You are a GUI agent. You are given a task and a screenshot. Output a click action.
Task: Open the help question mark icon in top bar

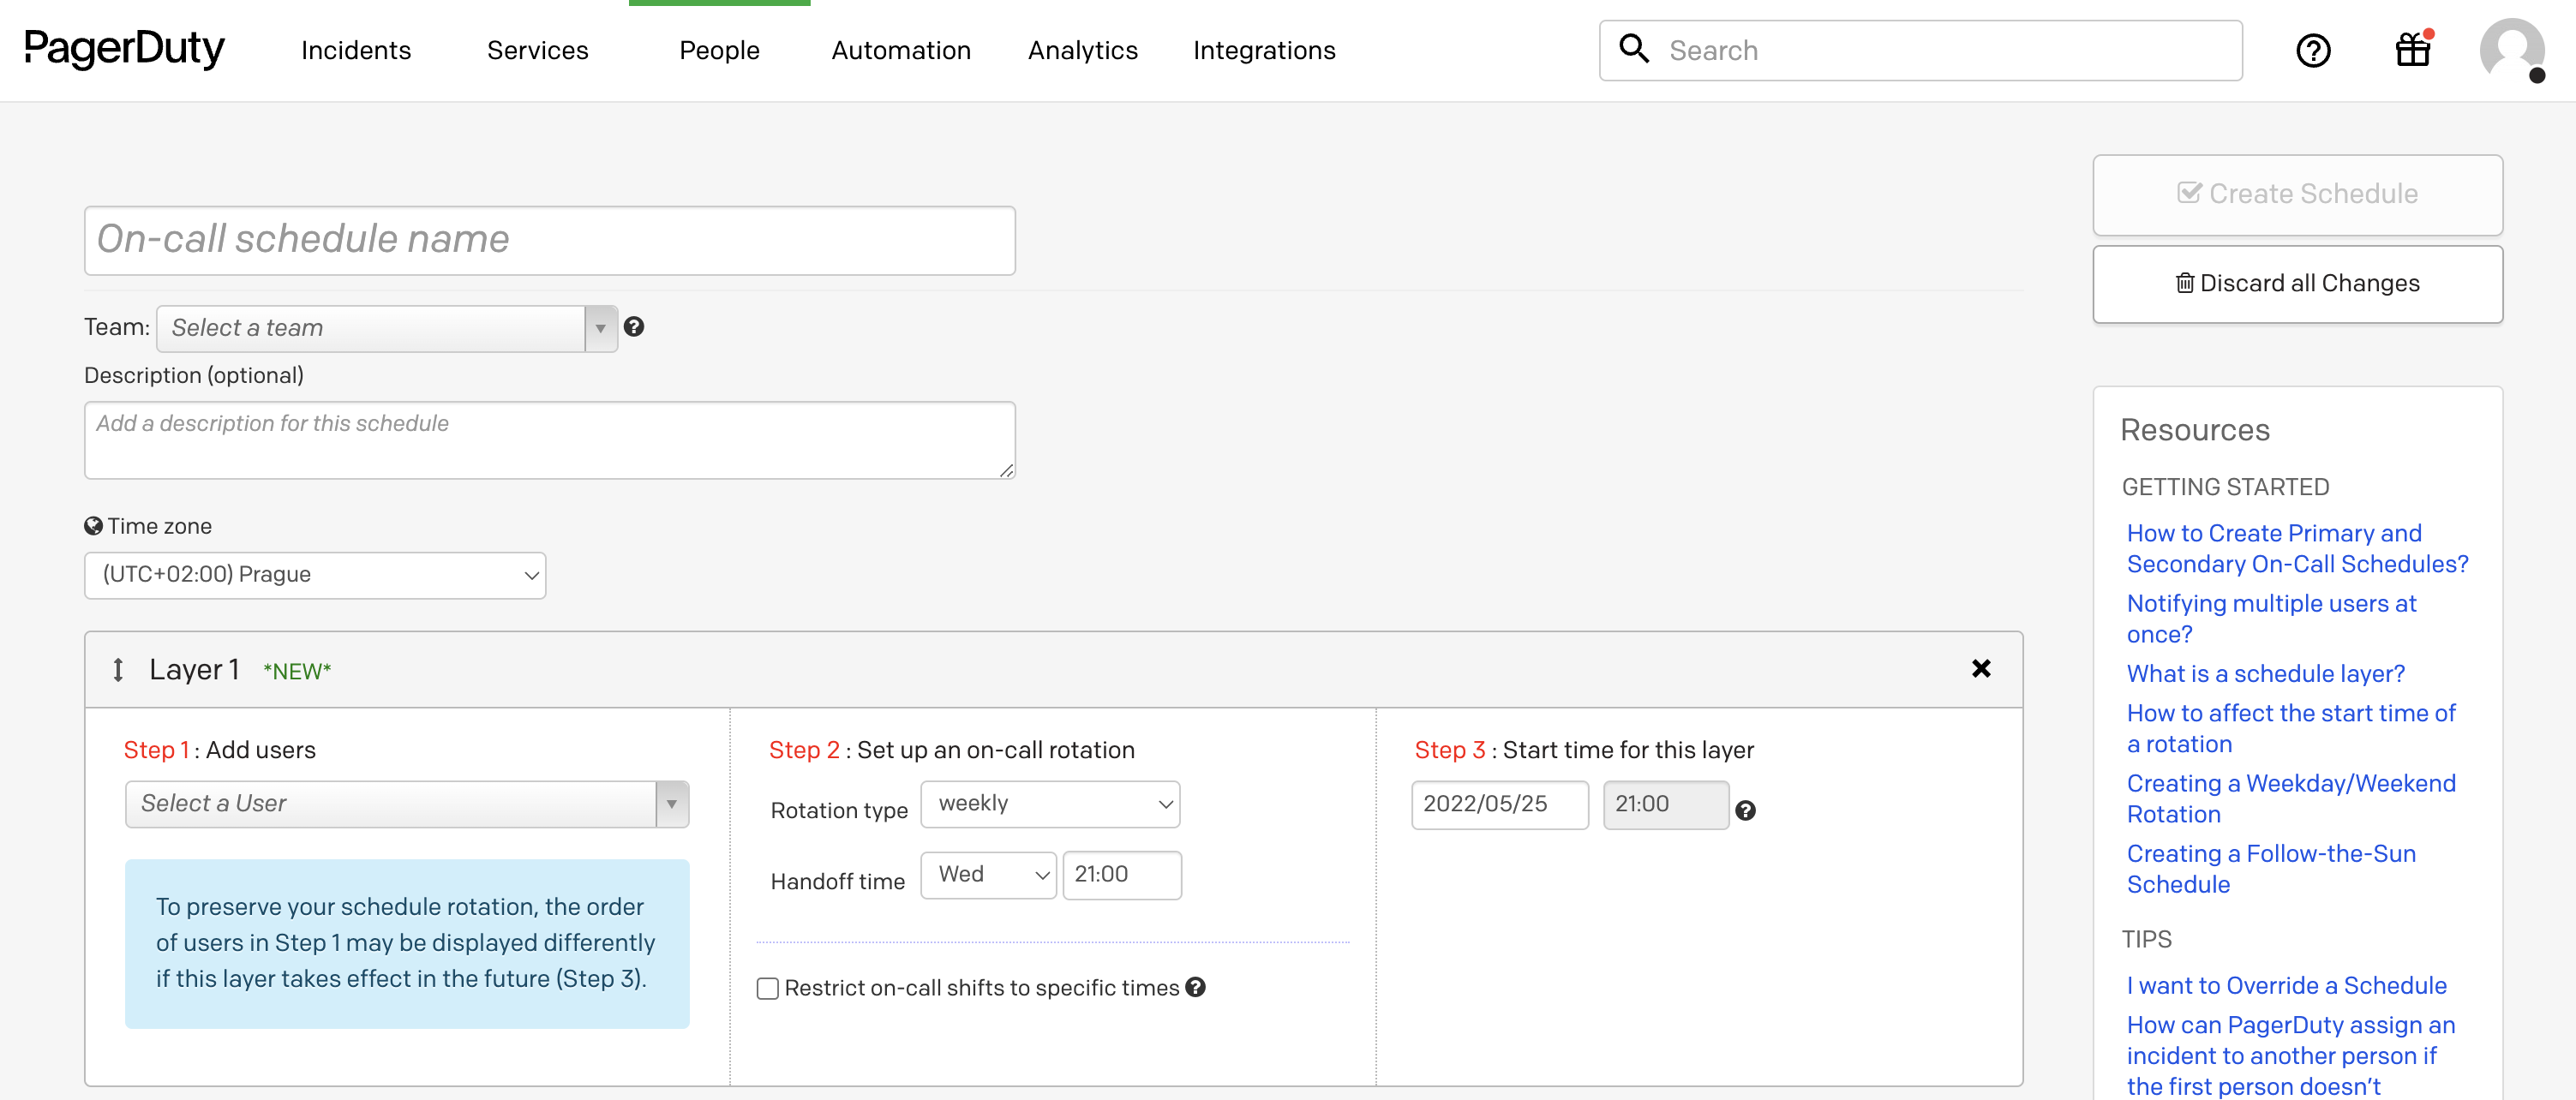[x=2313, y=50]
